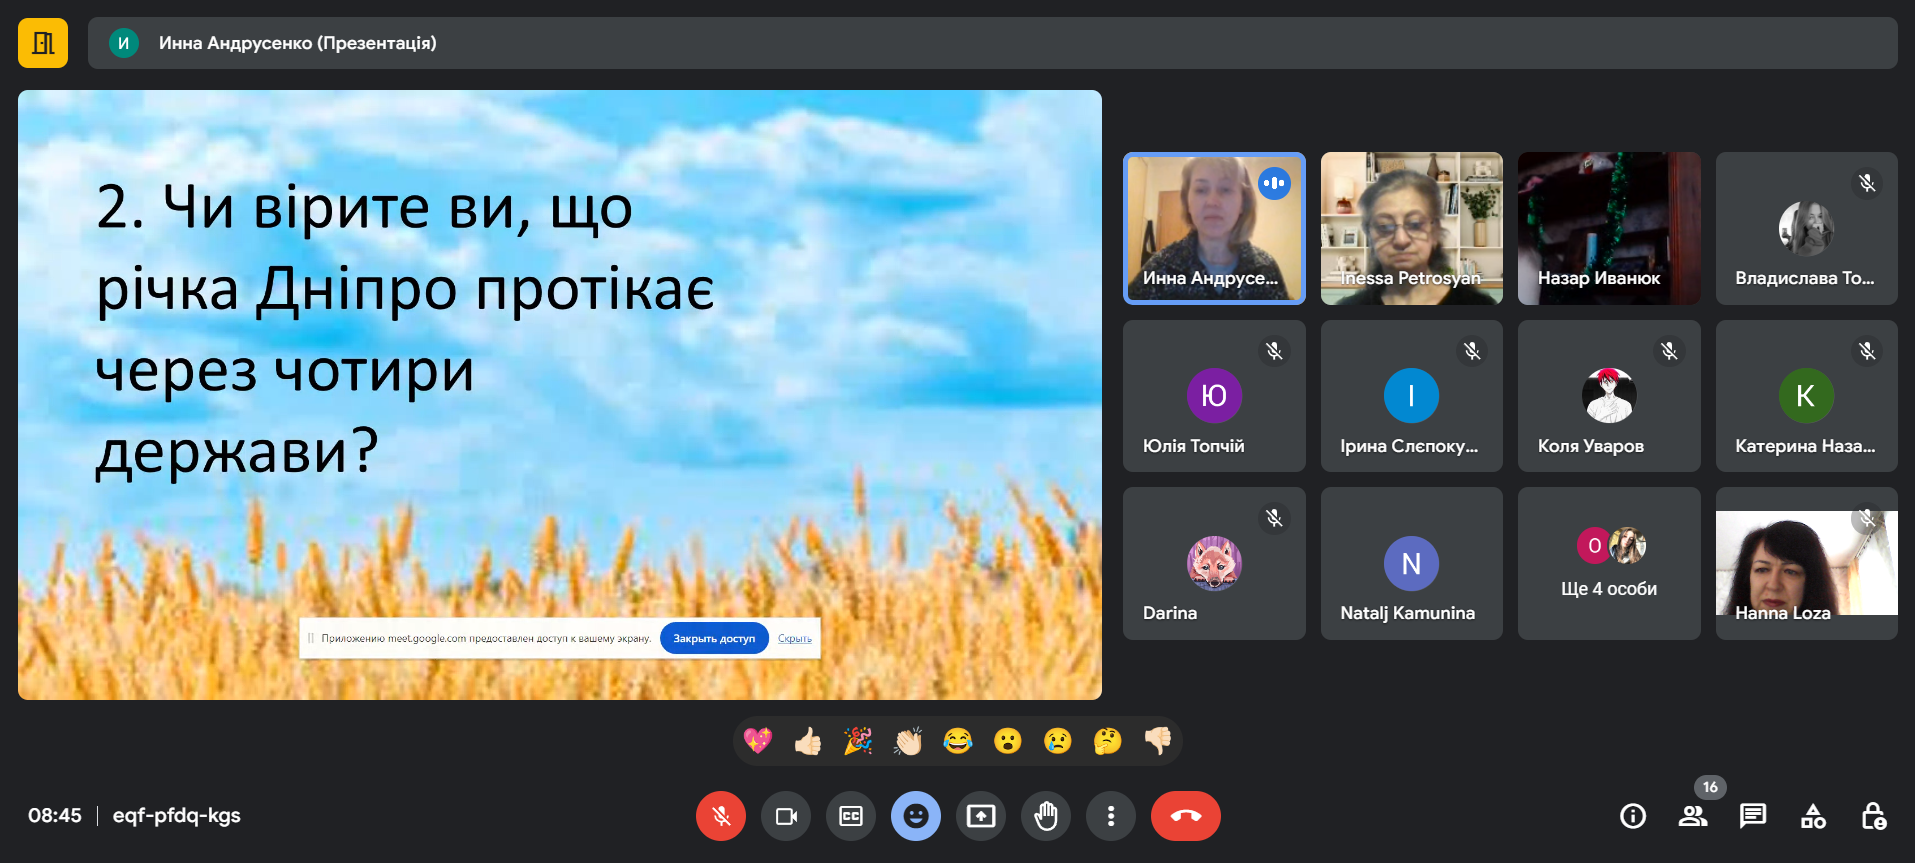The height and width of the screenshot is (863, 1915).
Task: Select Inessa Petrosyan's video tile
Action: click(x=1411, y=228)
